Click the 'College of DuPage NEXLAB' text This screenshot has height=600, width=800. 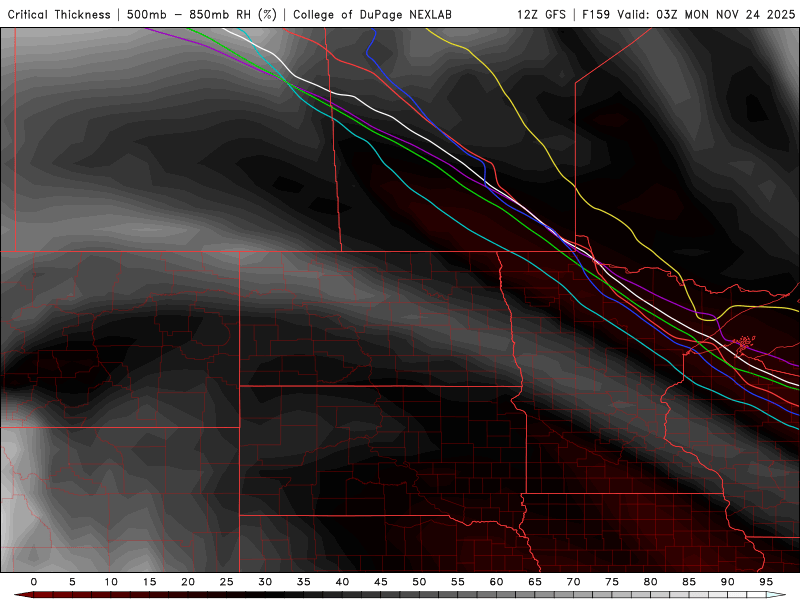[372, 14]
